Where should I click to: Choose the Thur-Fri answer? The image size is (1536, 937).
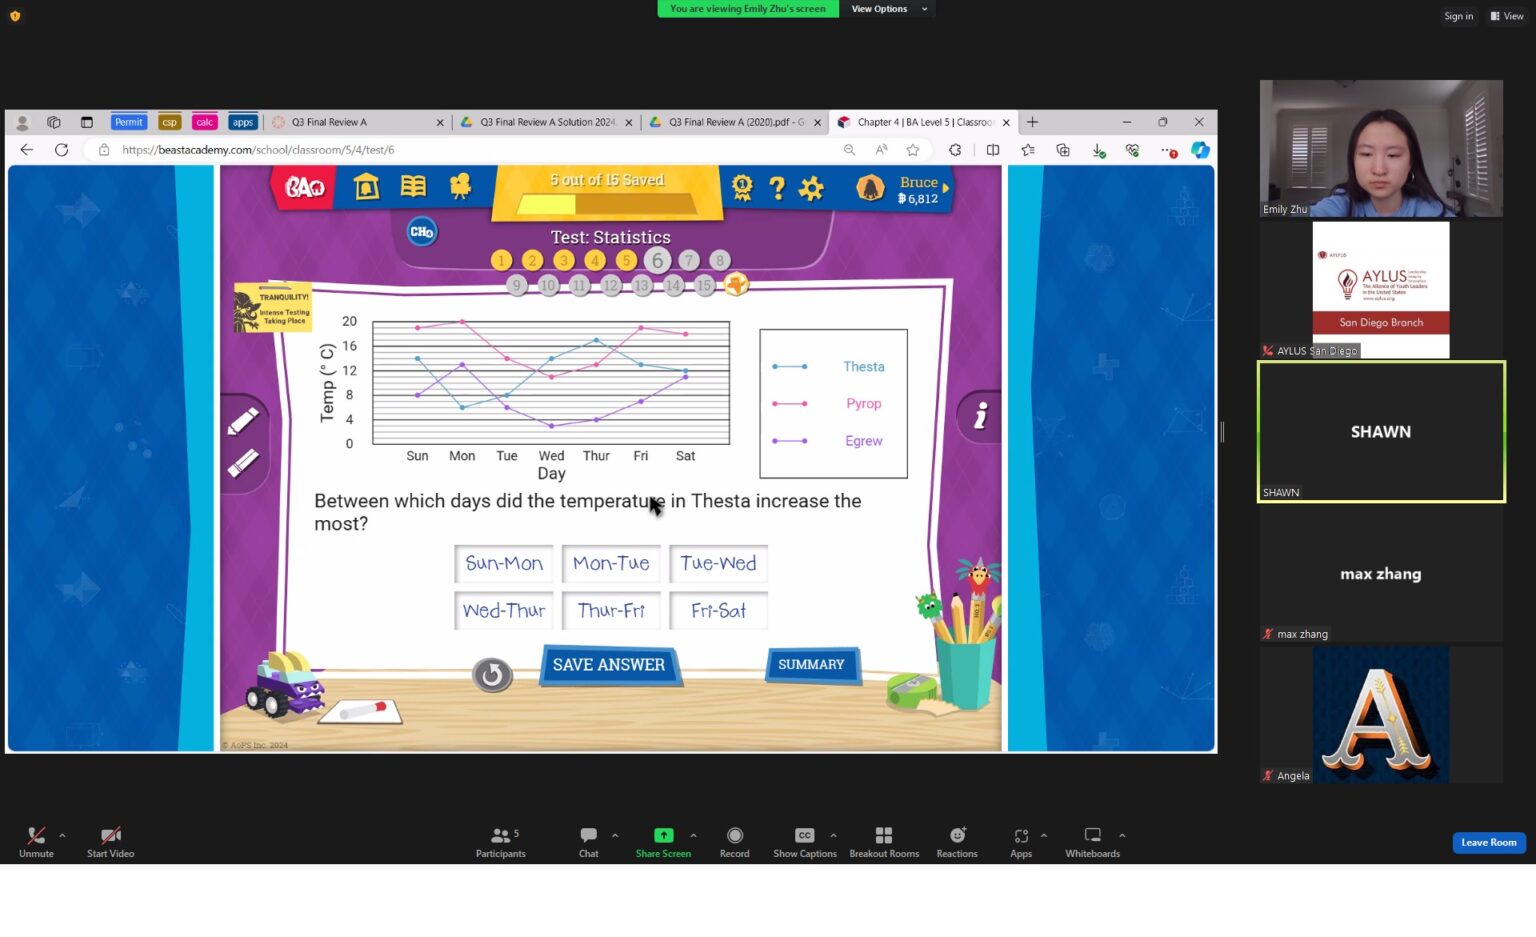point(611,610)
